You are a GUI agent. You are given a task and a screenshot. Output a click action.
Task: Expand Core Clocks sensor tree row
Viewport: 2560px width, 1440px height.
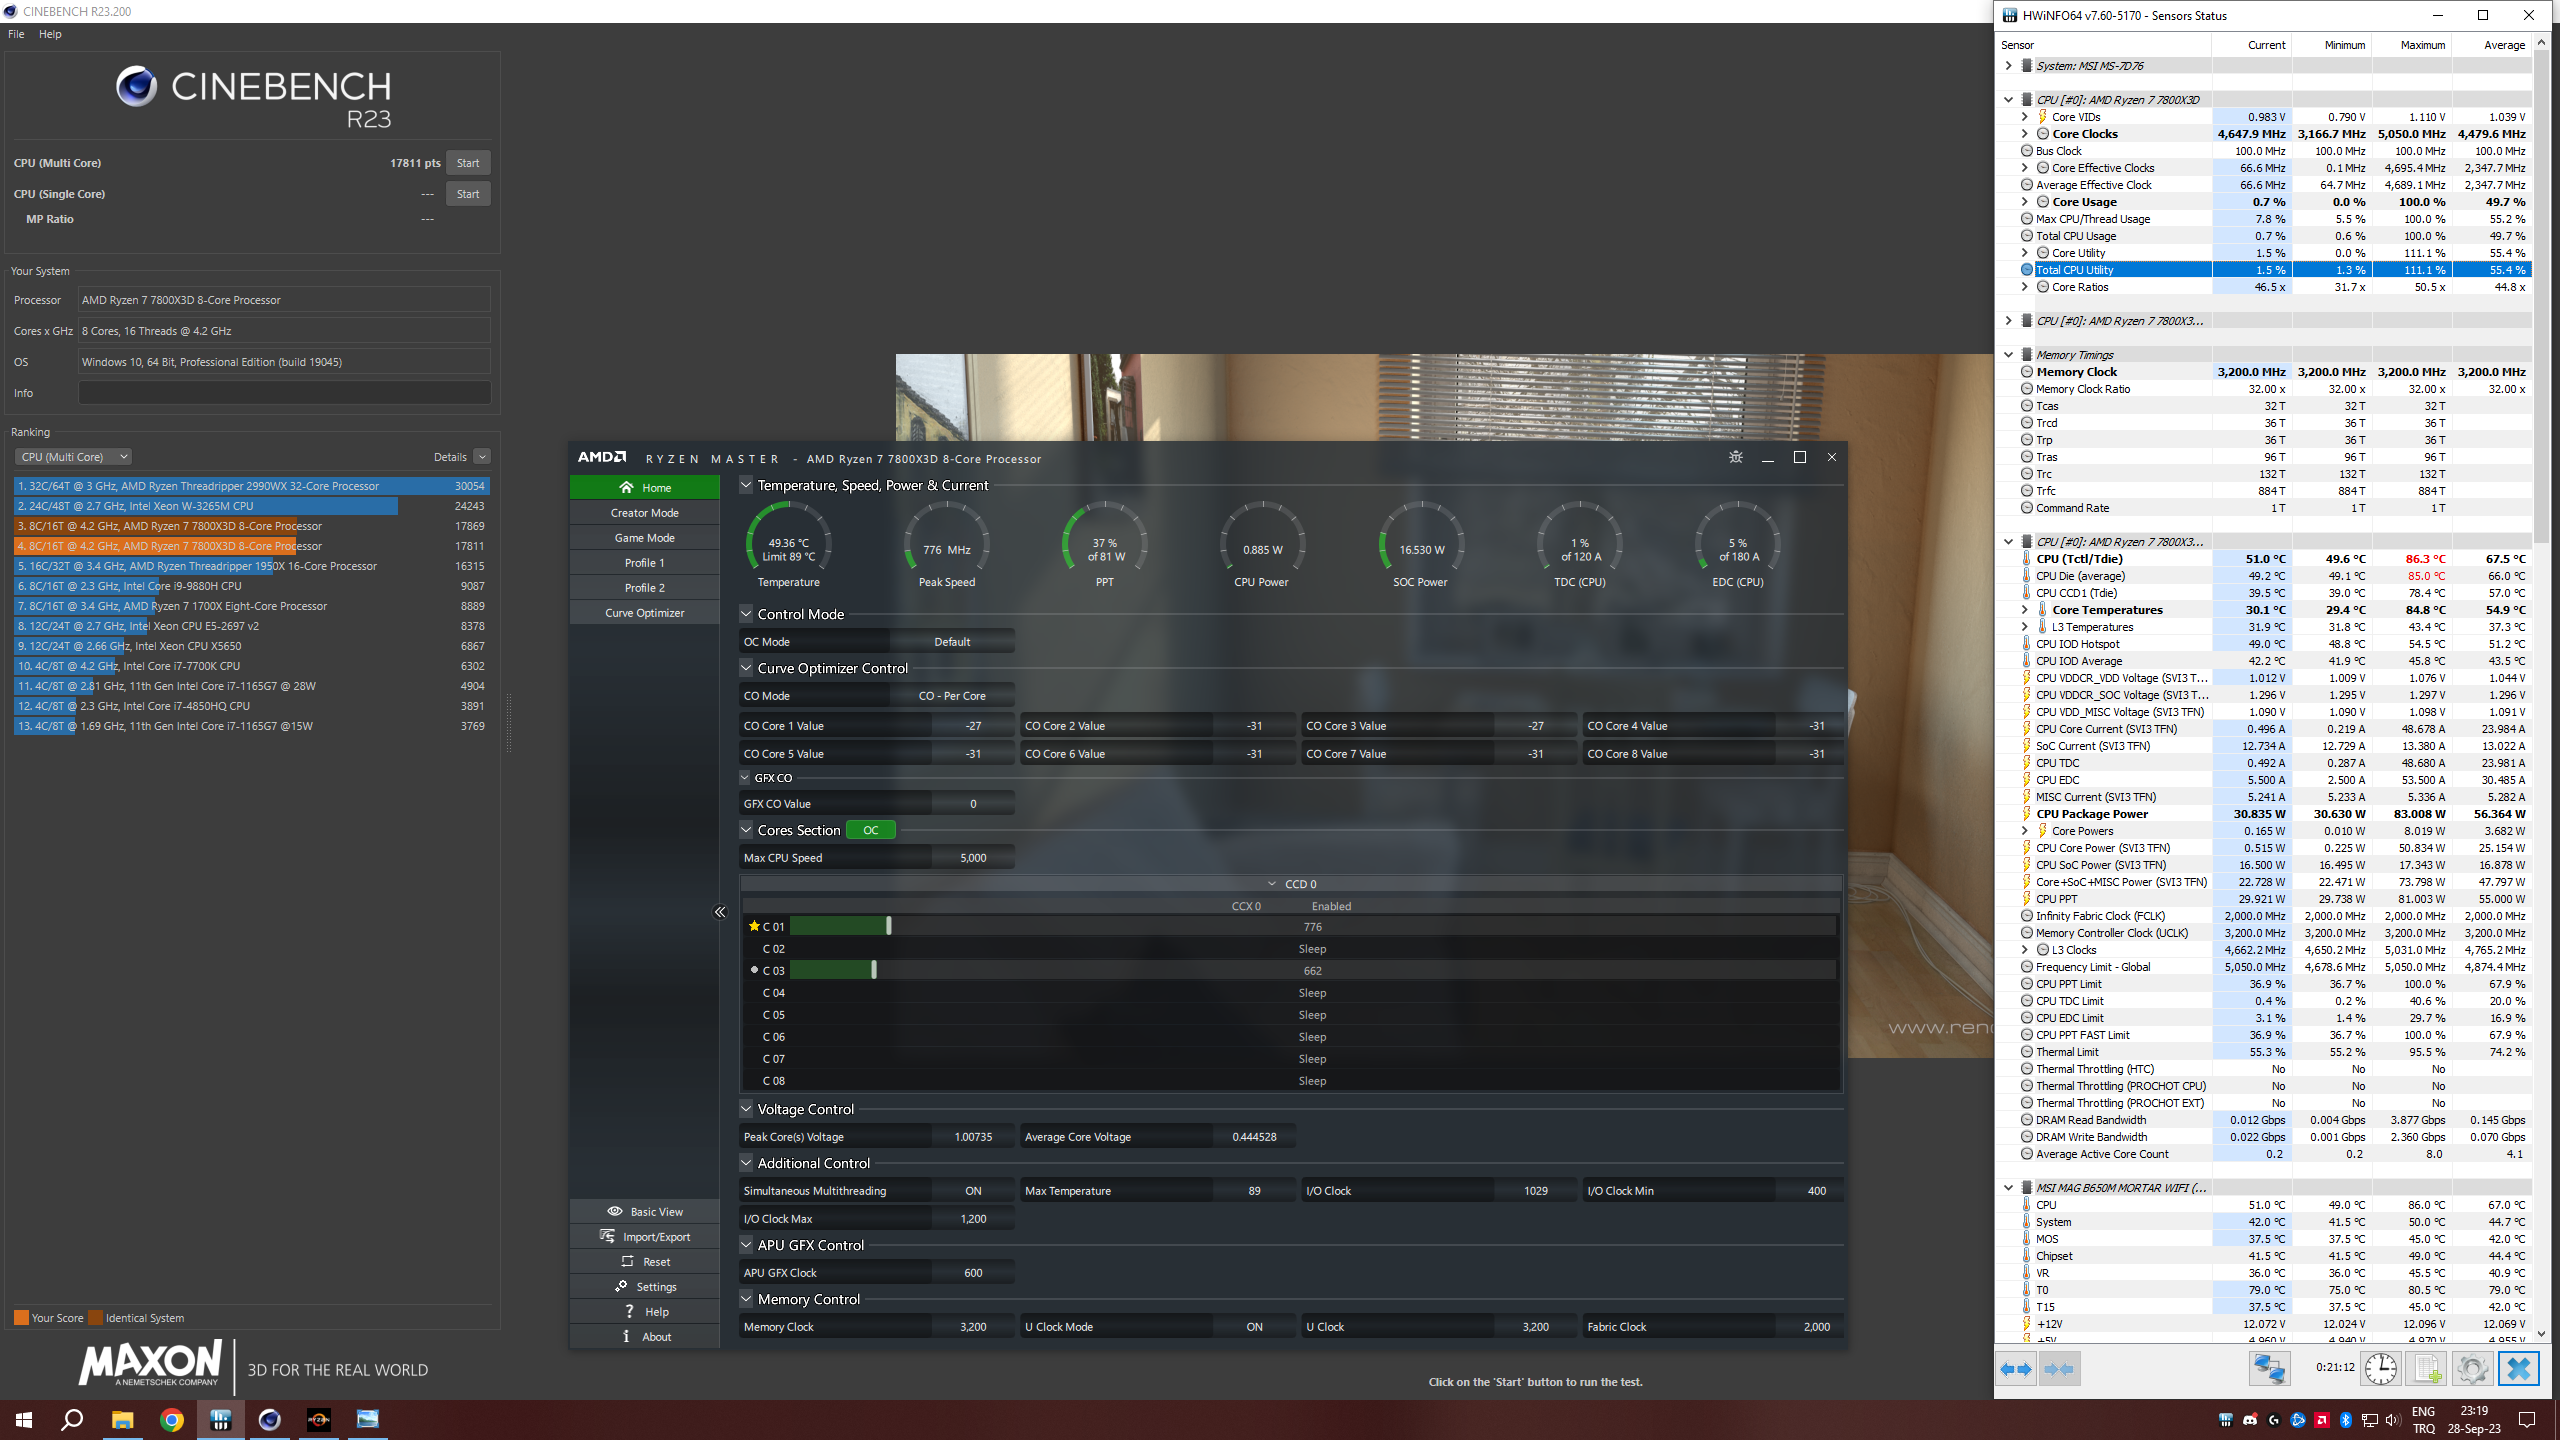click(2025, 134)
